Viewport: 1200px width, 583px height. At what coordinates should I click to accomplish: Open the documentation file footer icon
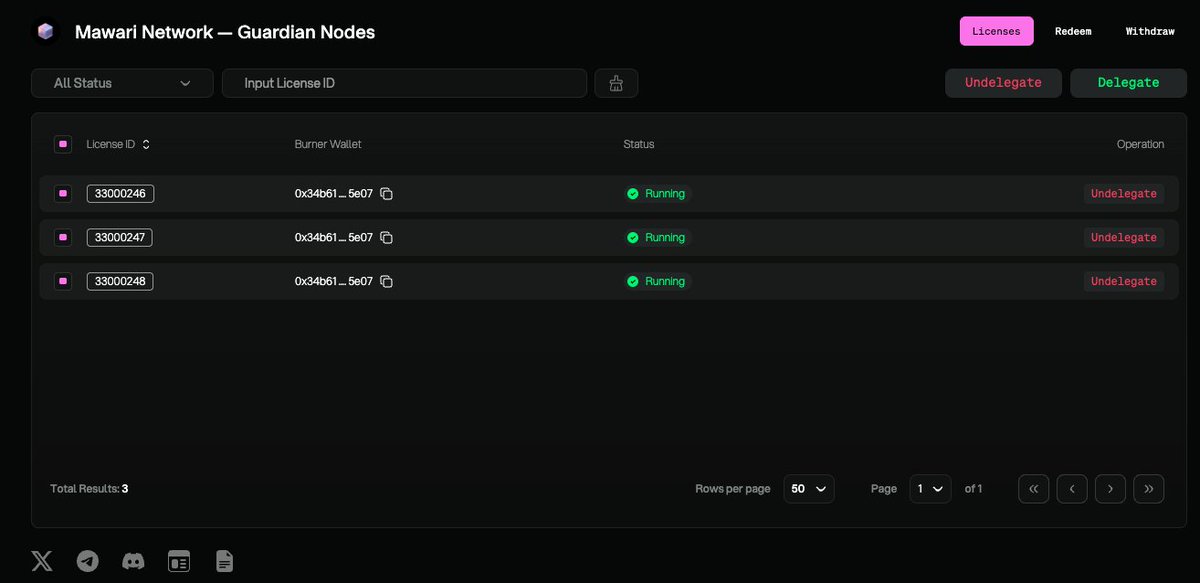point(225,561)
